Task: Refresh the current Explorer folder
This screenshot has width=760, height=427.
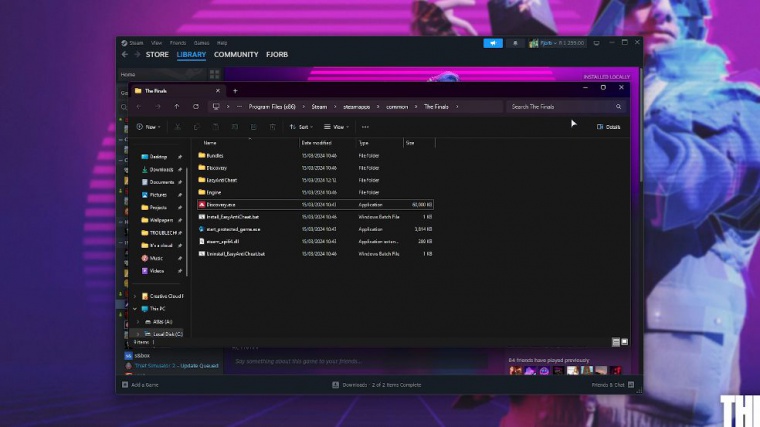Action: pyautogui.click(x=196, y=106)
